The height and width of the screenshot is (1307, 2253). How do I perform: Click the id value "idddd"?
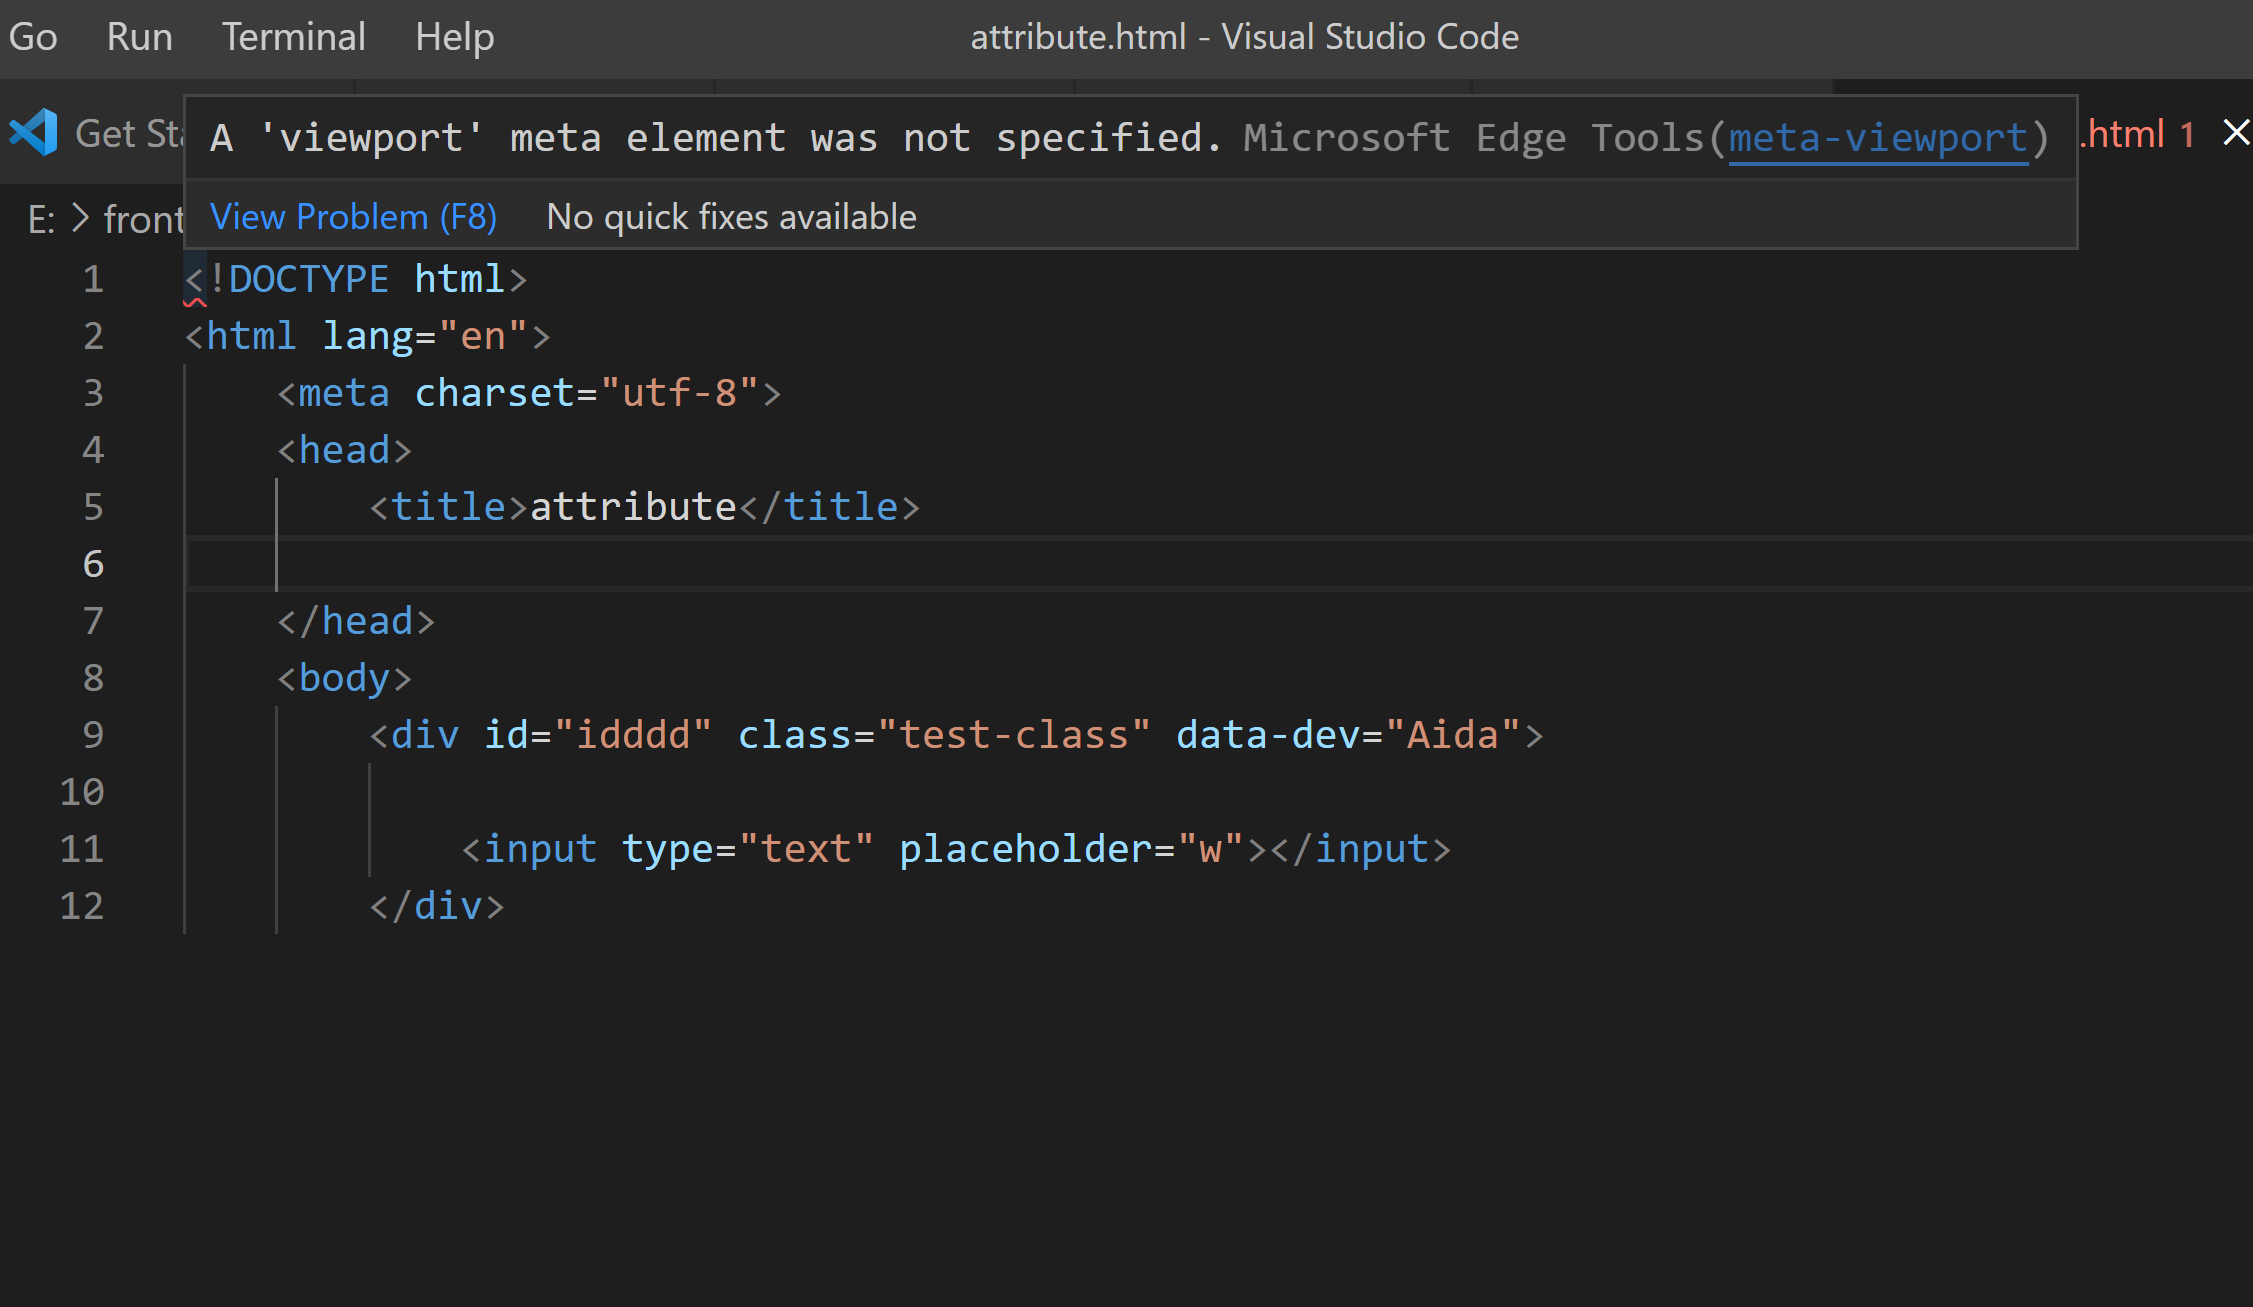pyautogui.click(x=633, y=735)
